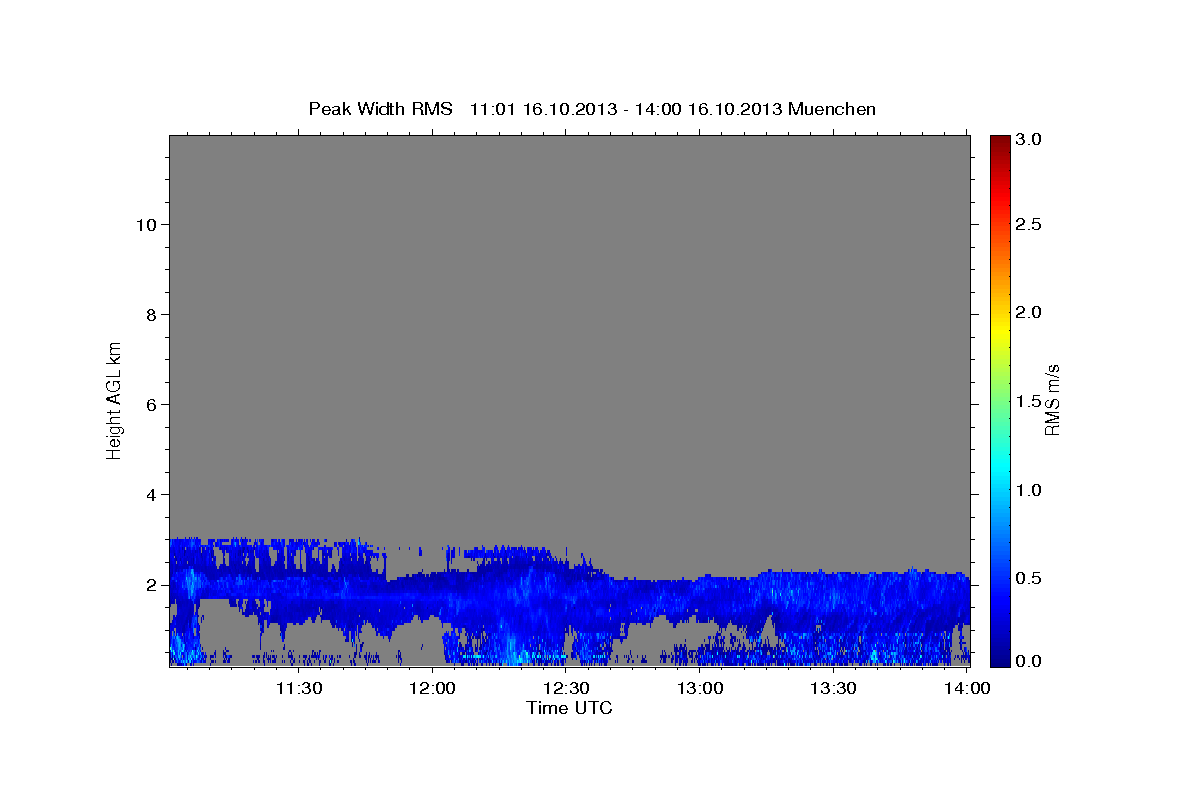Click the 13:00 time tick label

(x=700, y=688)
